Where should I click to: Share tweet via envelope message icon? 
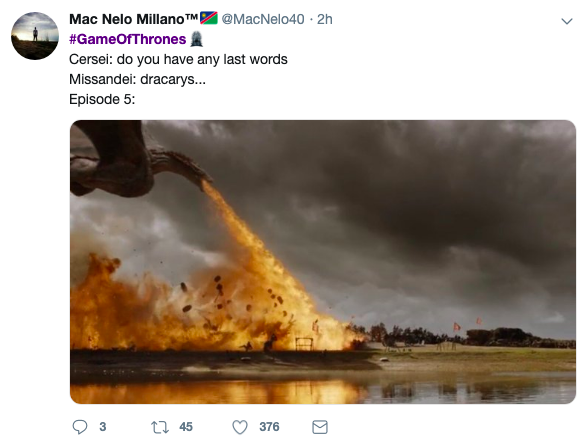[x=320, y=427]
